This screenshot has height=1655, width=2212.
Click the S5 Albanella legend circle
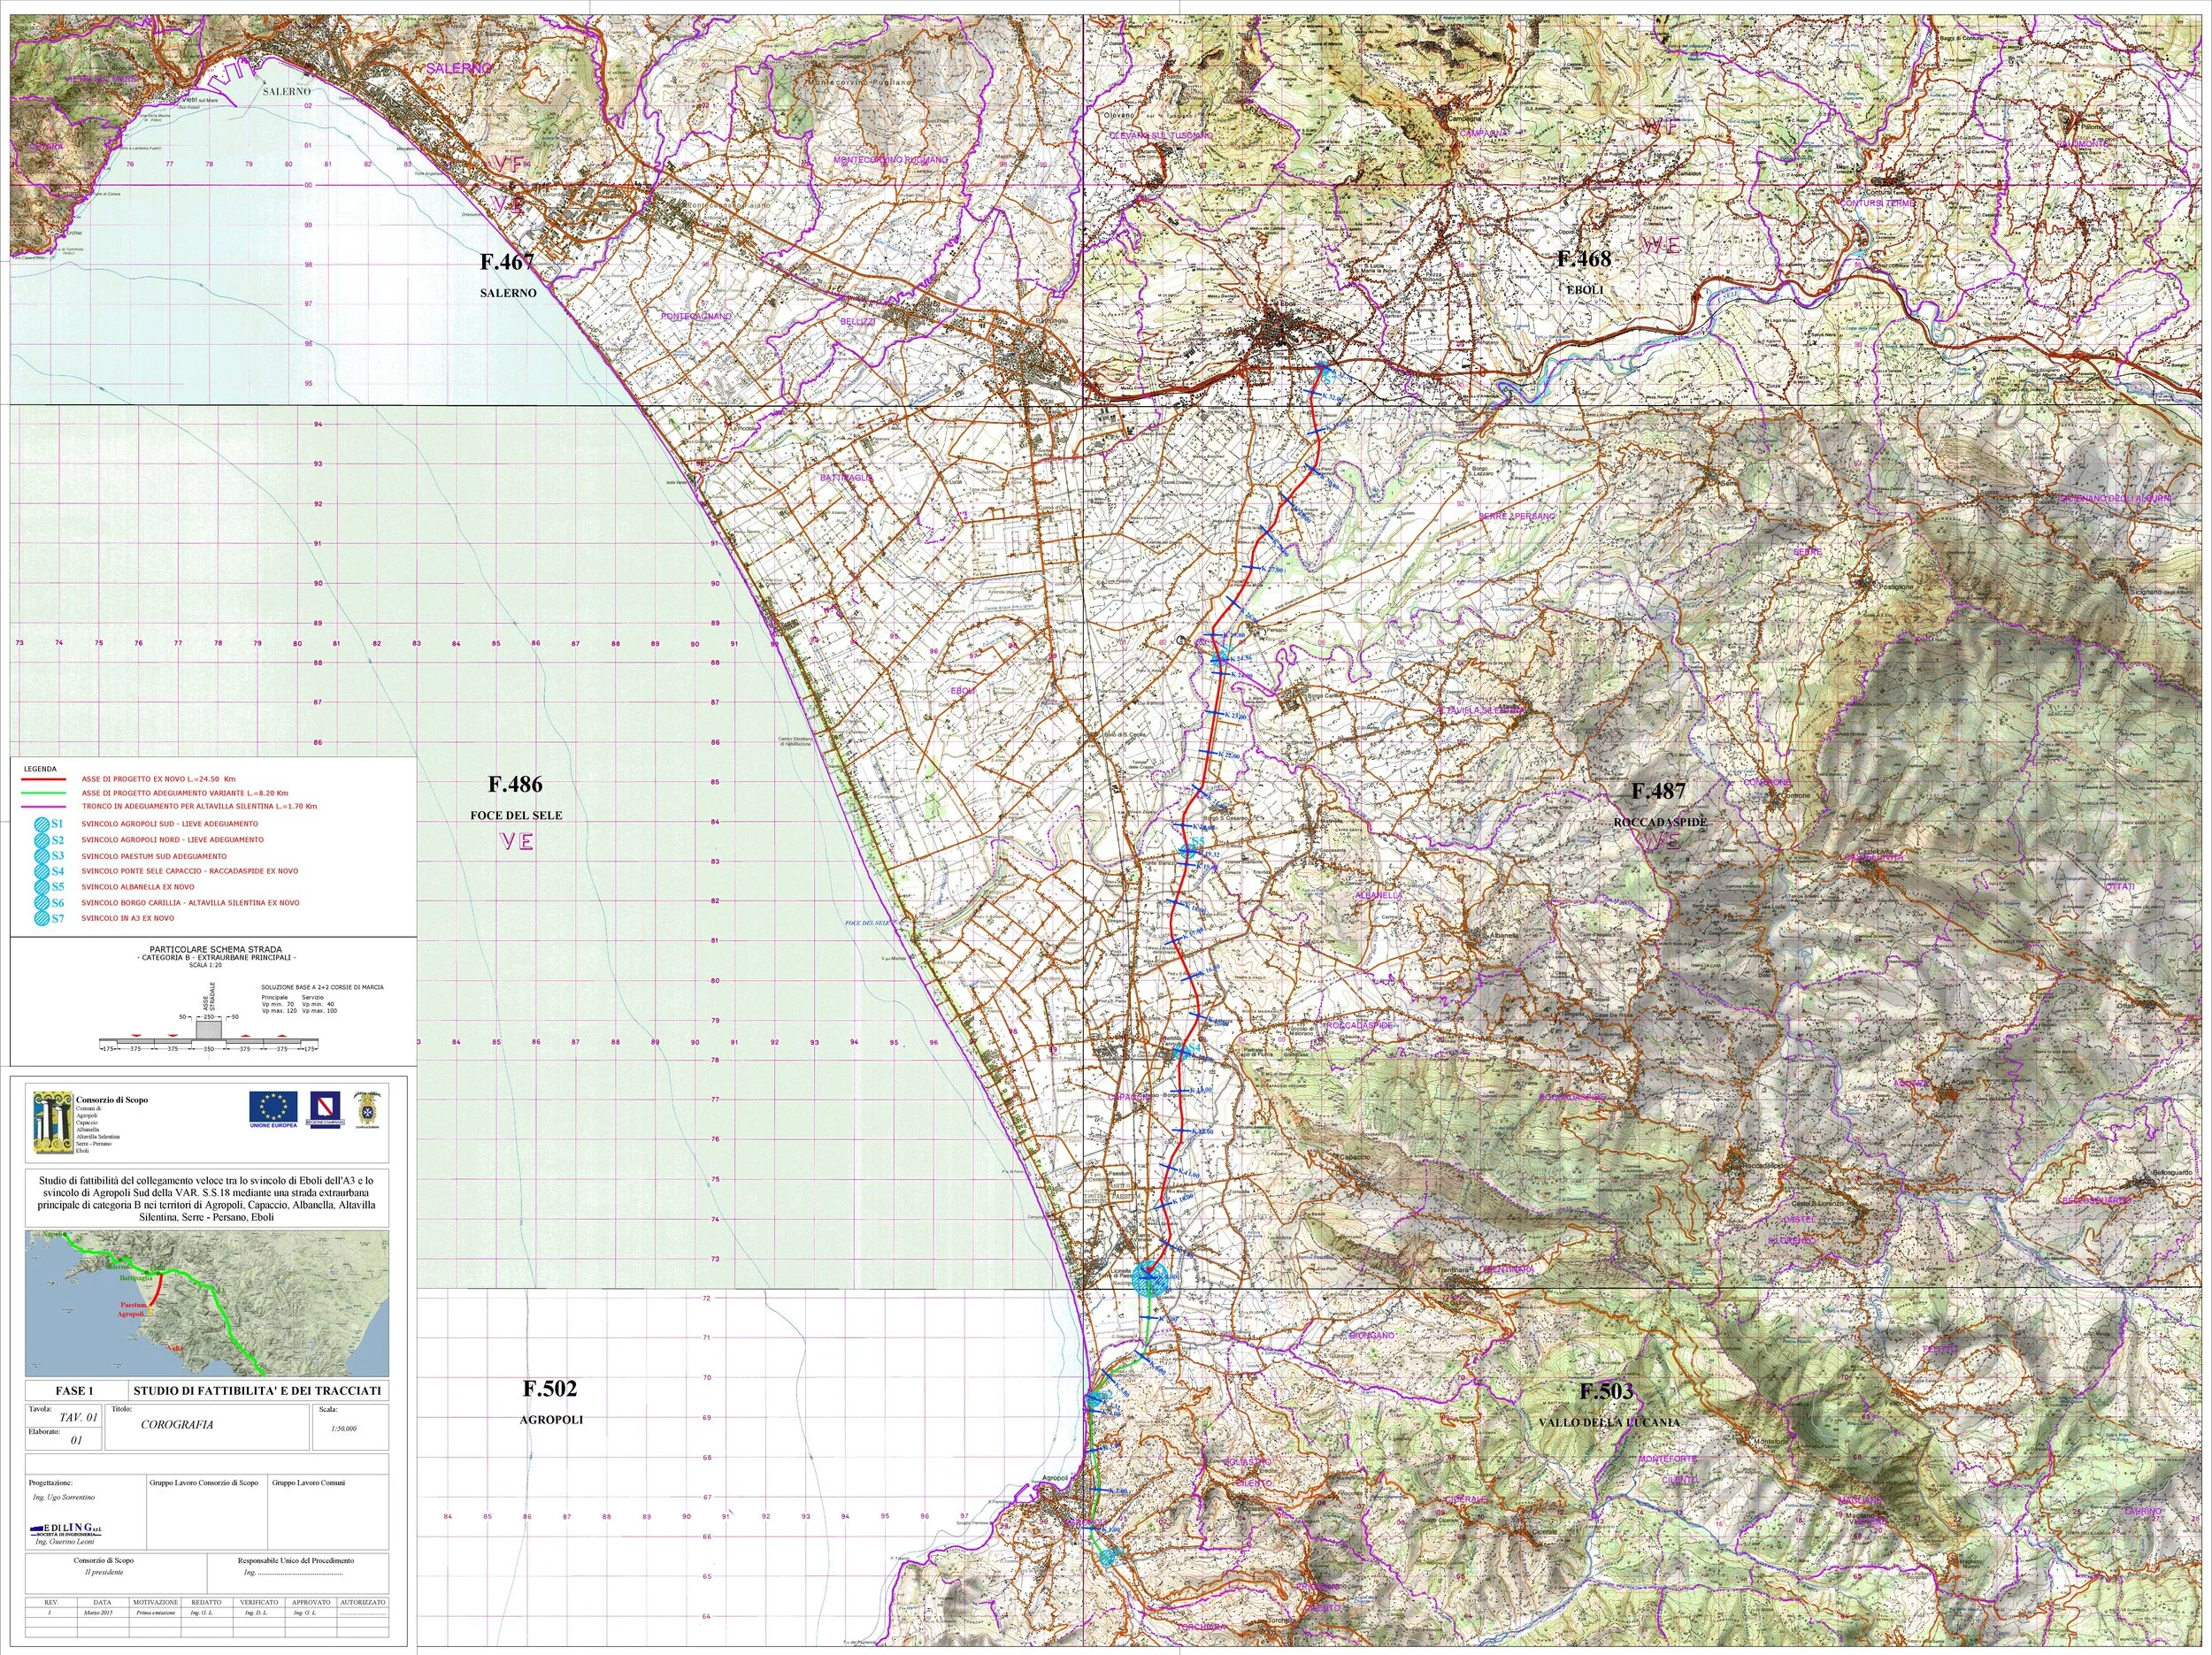(x=41, y=887)
